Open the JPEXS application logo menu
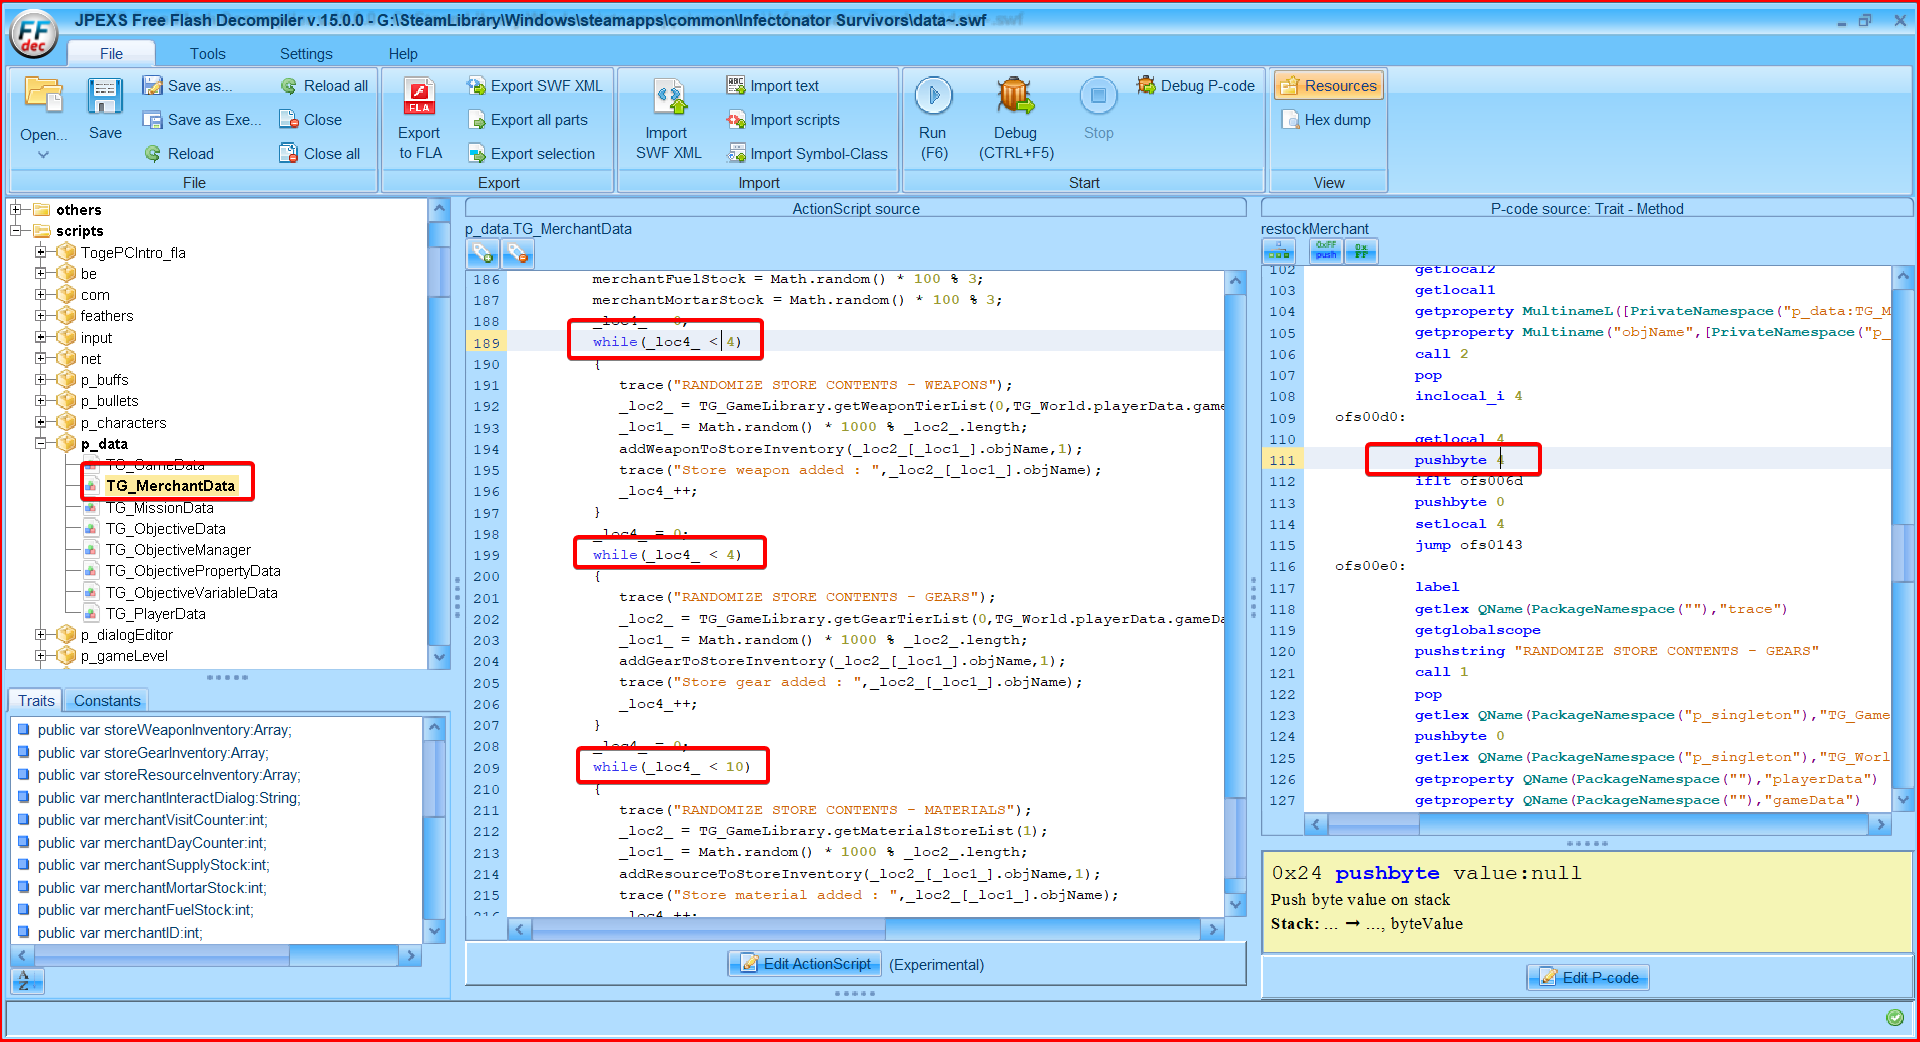The image size is (1920, 1042). point(33,32)
